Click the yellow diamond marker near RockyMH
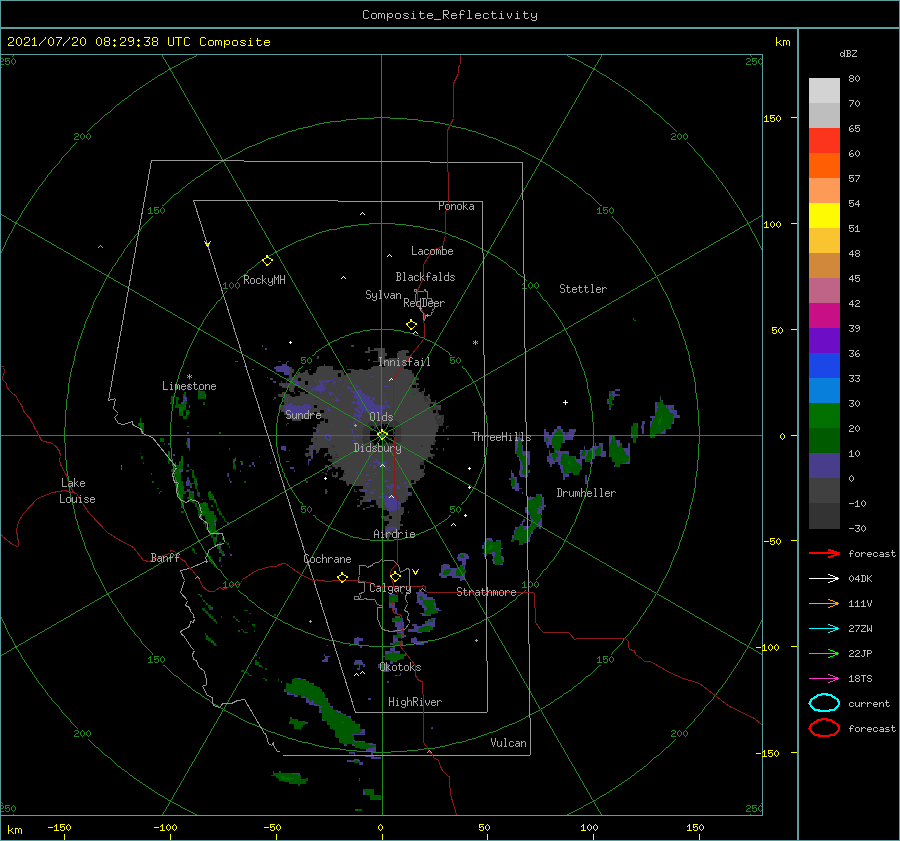The width and height of the screenshot is (900, 841). [x=267, y=261]
